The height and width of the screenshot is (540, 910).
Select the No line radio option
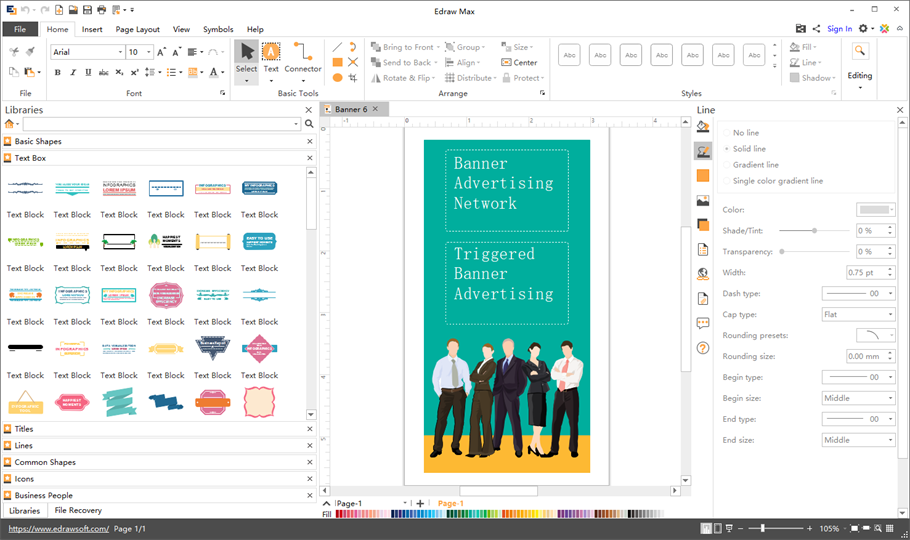tap(727, 133)
